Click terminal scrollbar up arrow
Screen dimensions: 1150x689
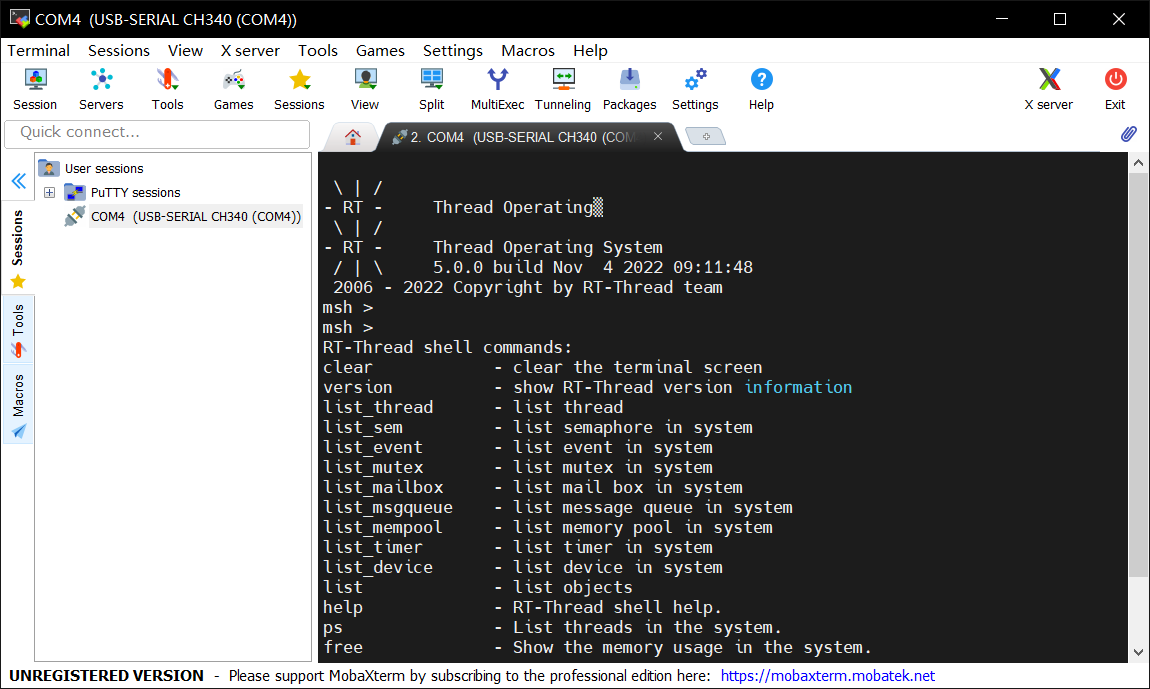click(1138, 163)
